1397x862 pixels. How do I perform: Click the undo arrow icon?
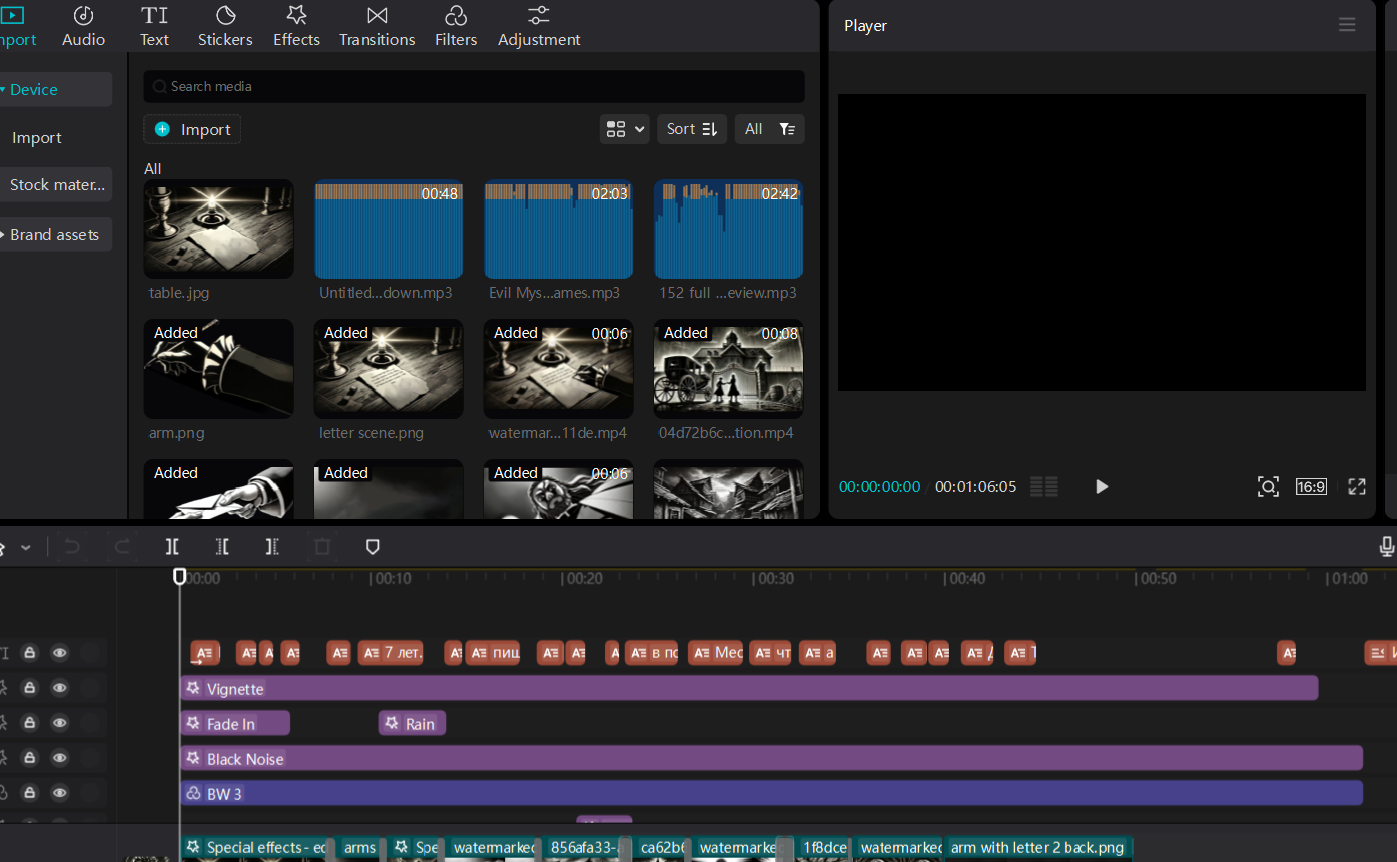coord(72,547)
